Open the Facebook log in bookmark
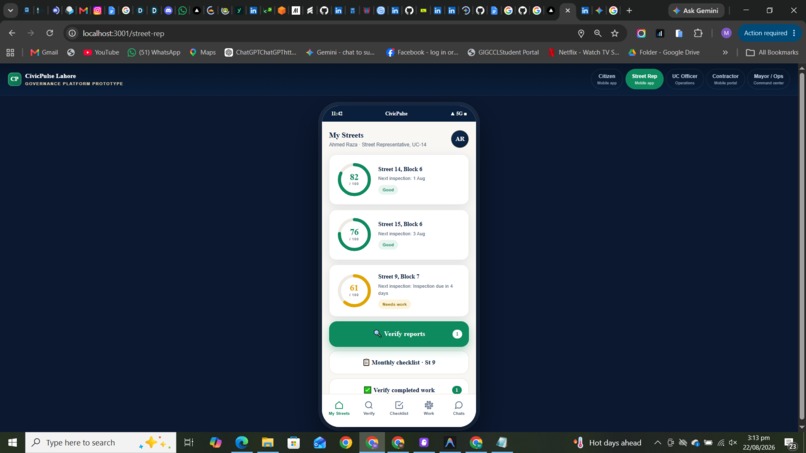This screenshot has height=453, width=806. (x=422, y=52)
